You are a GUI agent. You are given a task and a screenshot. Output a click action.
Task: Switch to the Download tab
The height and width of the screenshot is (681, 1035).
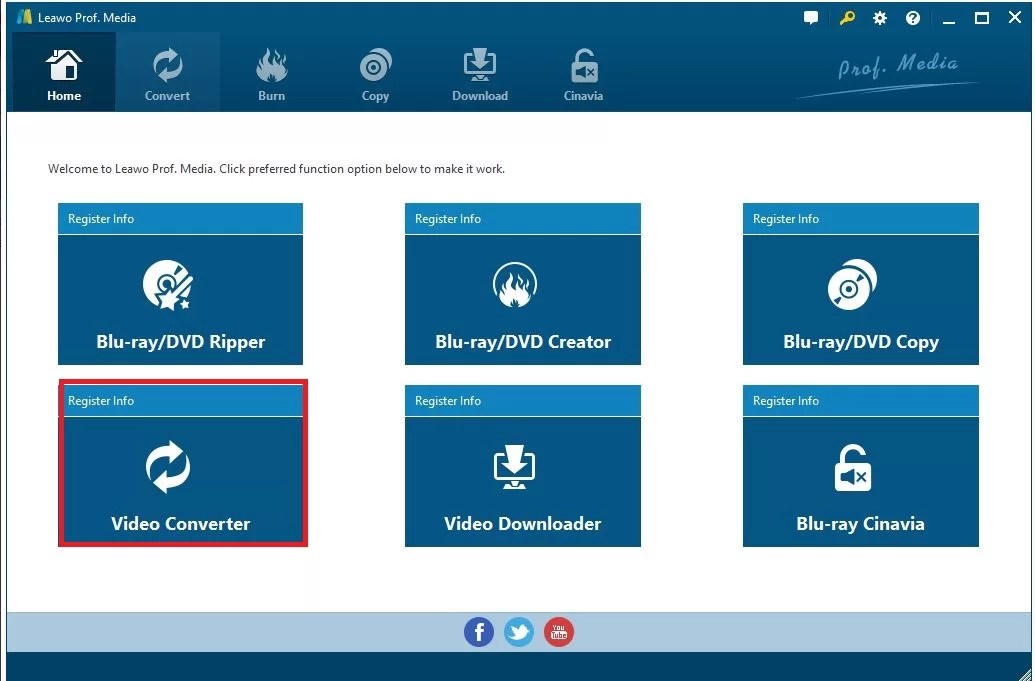[479, 71]
